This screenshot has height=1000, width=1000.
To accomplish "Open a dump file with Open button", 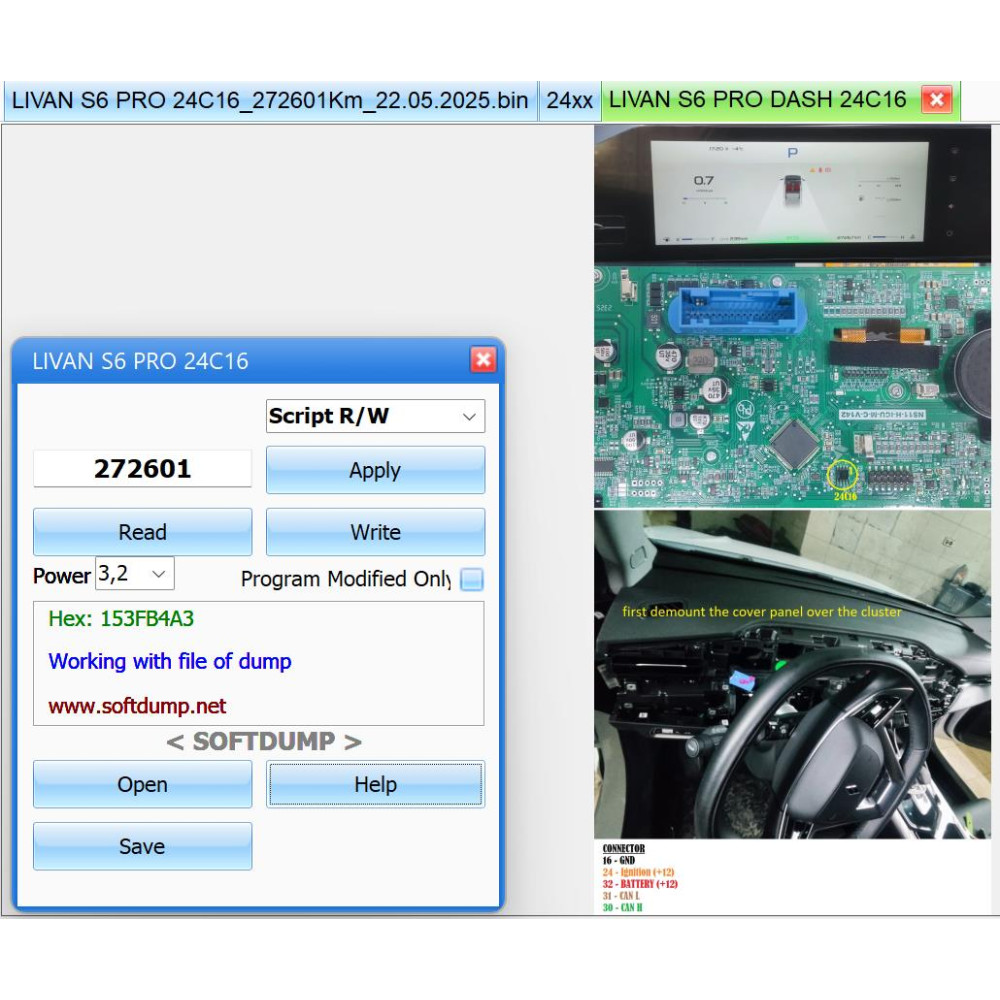I will [142, 784].
